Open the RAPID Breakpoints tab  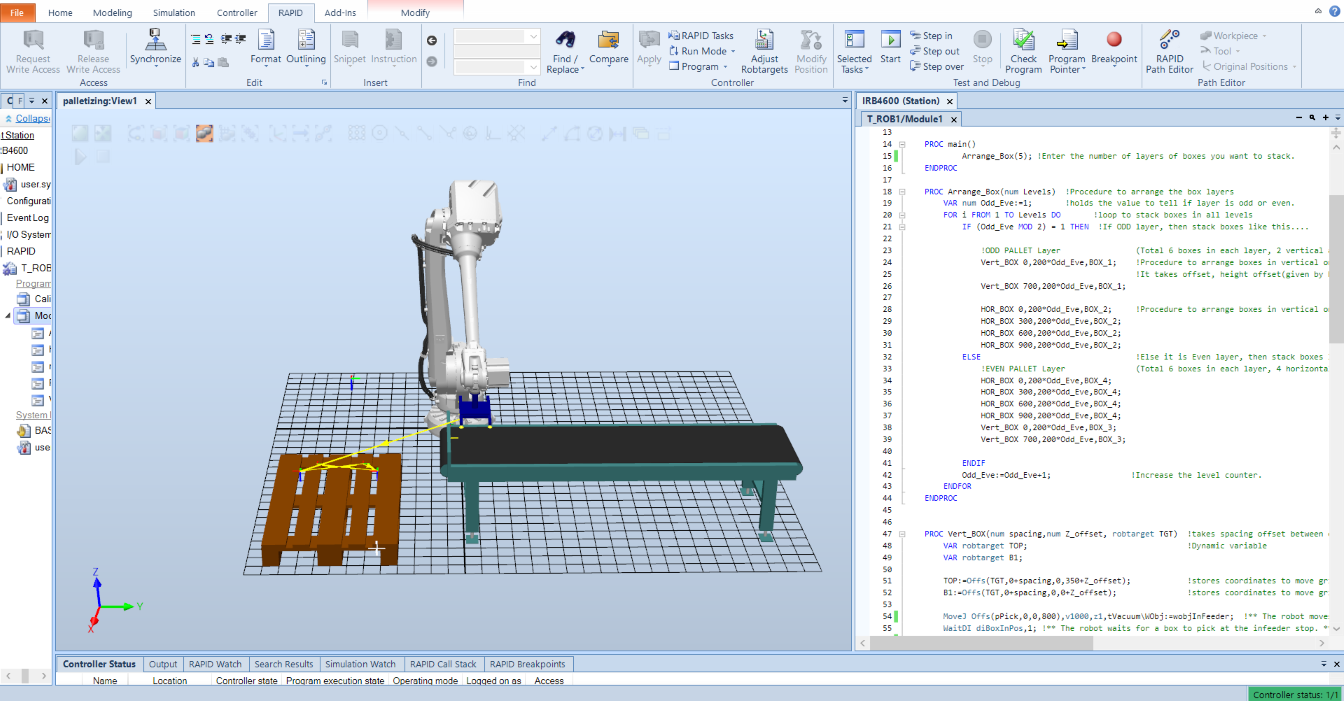tap(527, 664)
